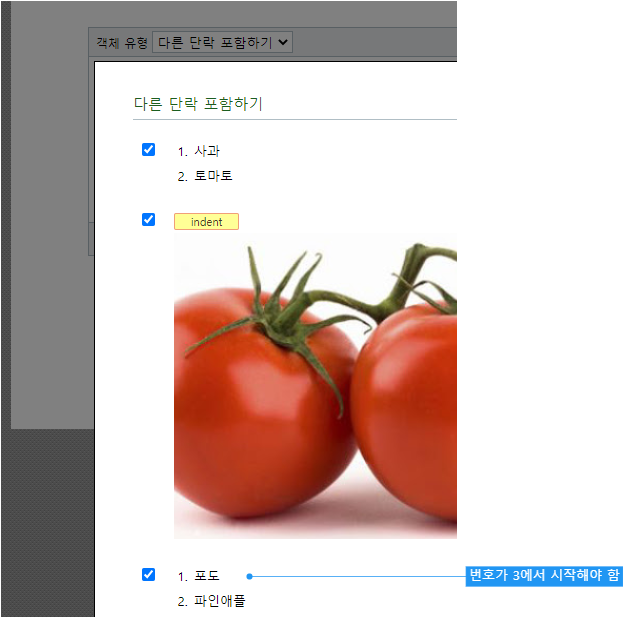Click the list item 포도
Image resolution: width=623 pixels, height=618 pixels.
207,575
